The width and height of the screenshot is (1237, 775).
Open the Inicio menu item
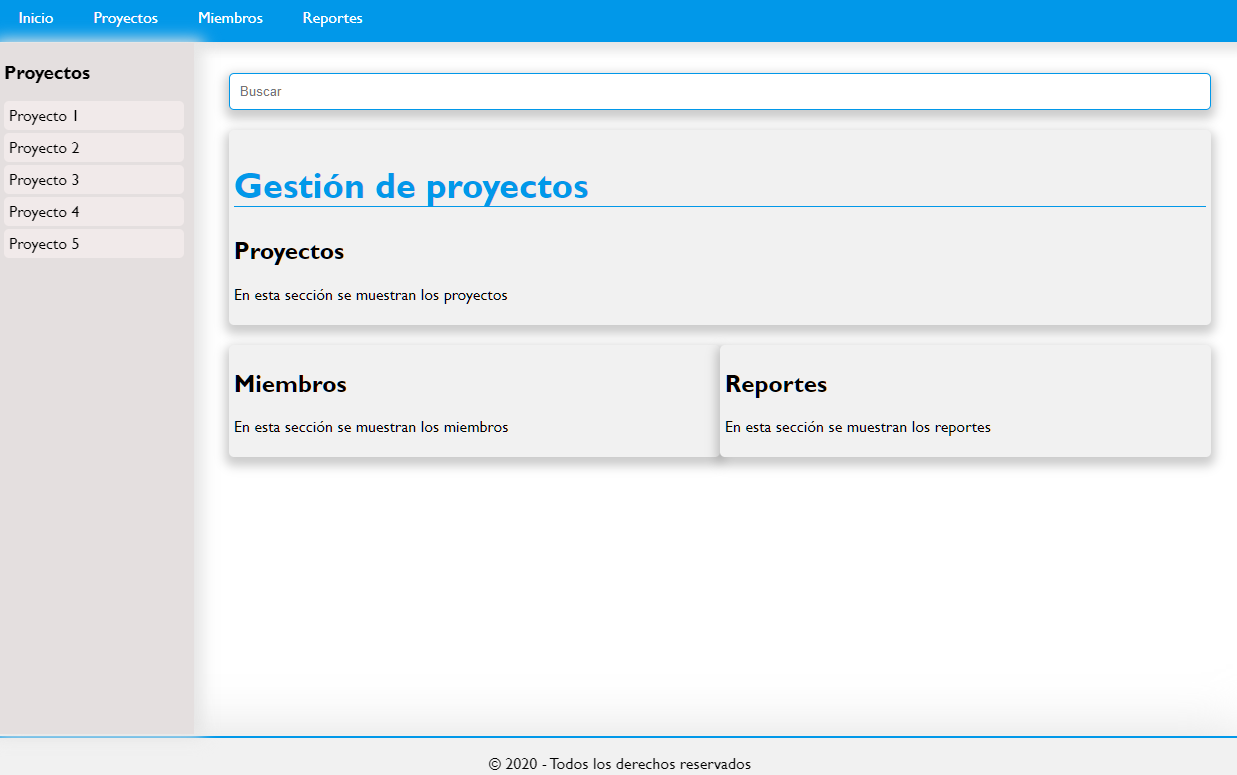point(35,18)
